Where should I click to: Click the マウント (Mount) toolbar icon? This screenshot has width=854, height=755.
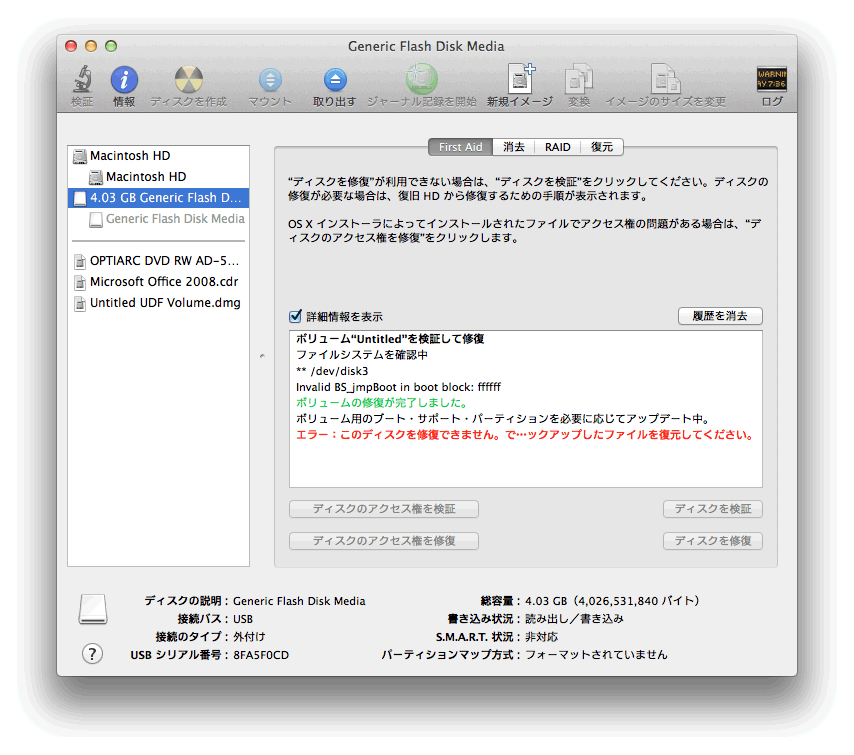click(270, 80)
